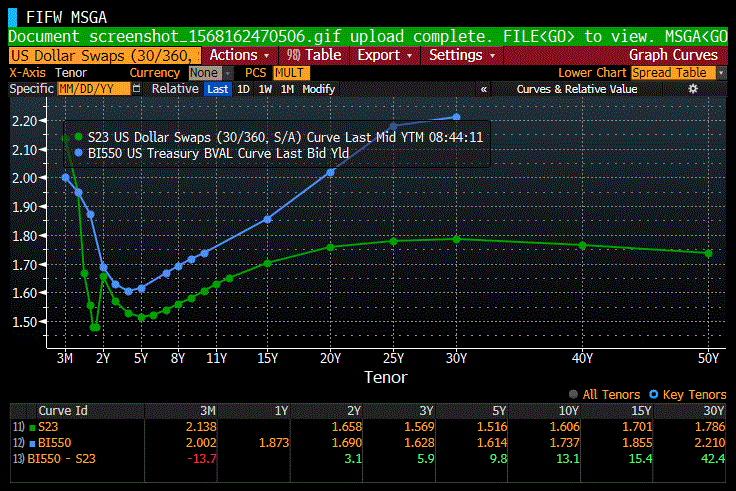This screenshot has width=736, height=491.
Task: Click Modify relative date option
Action: (x=319, y=89)
